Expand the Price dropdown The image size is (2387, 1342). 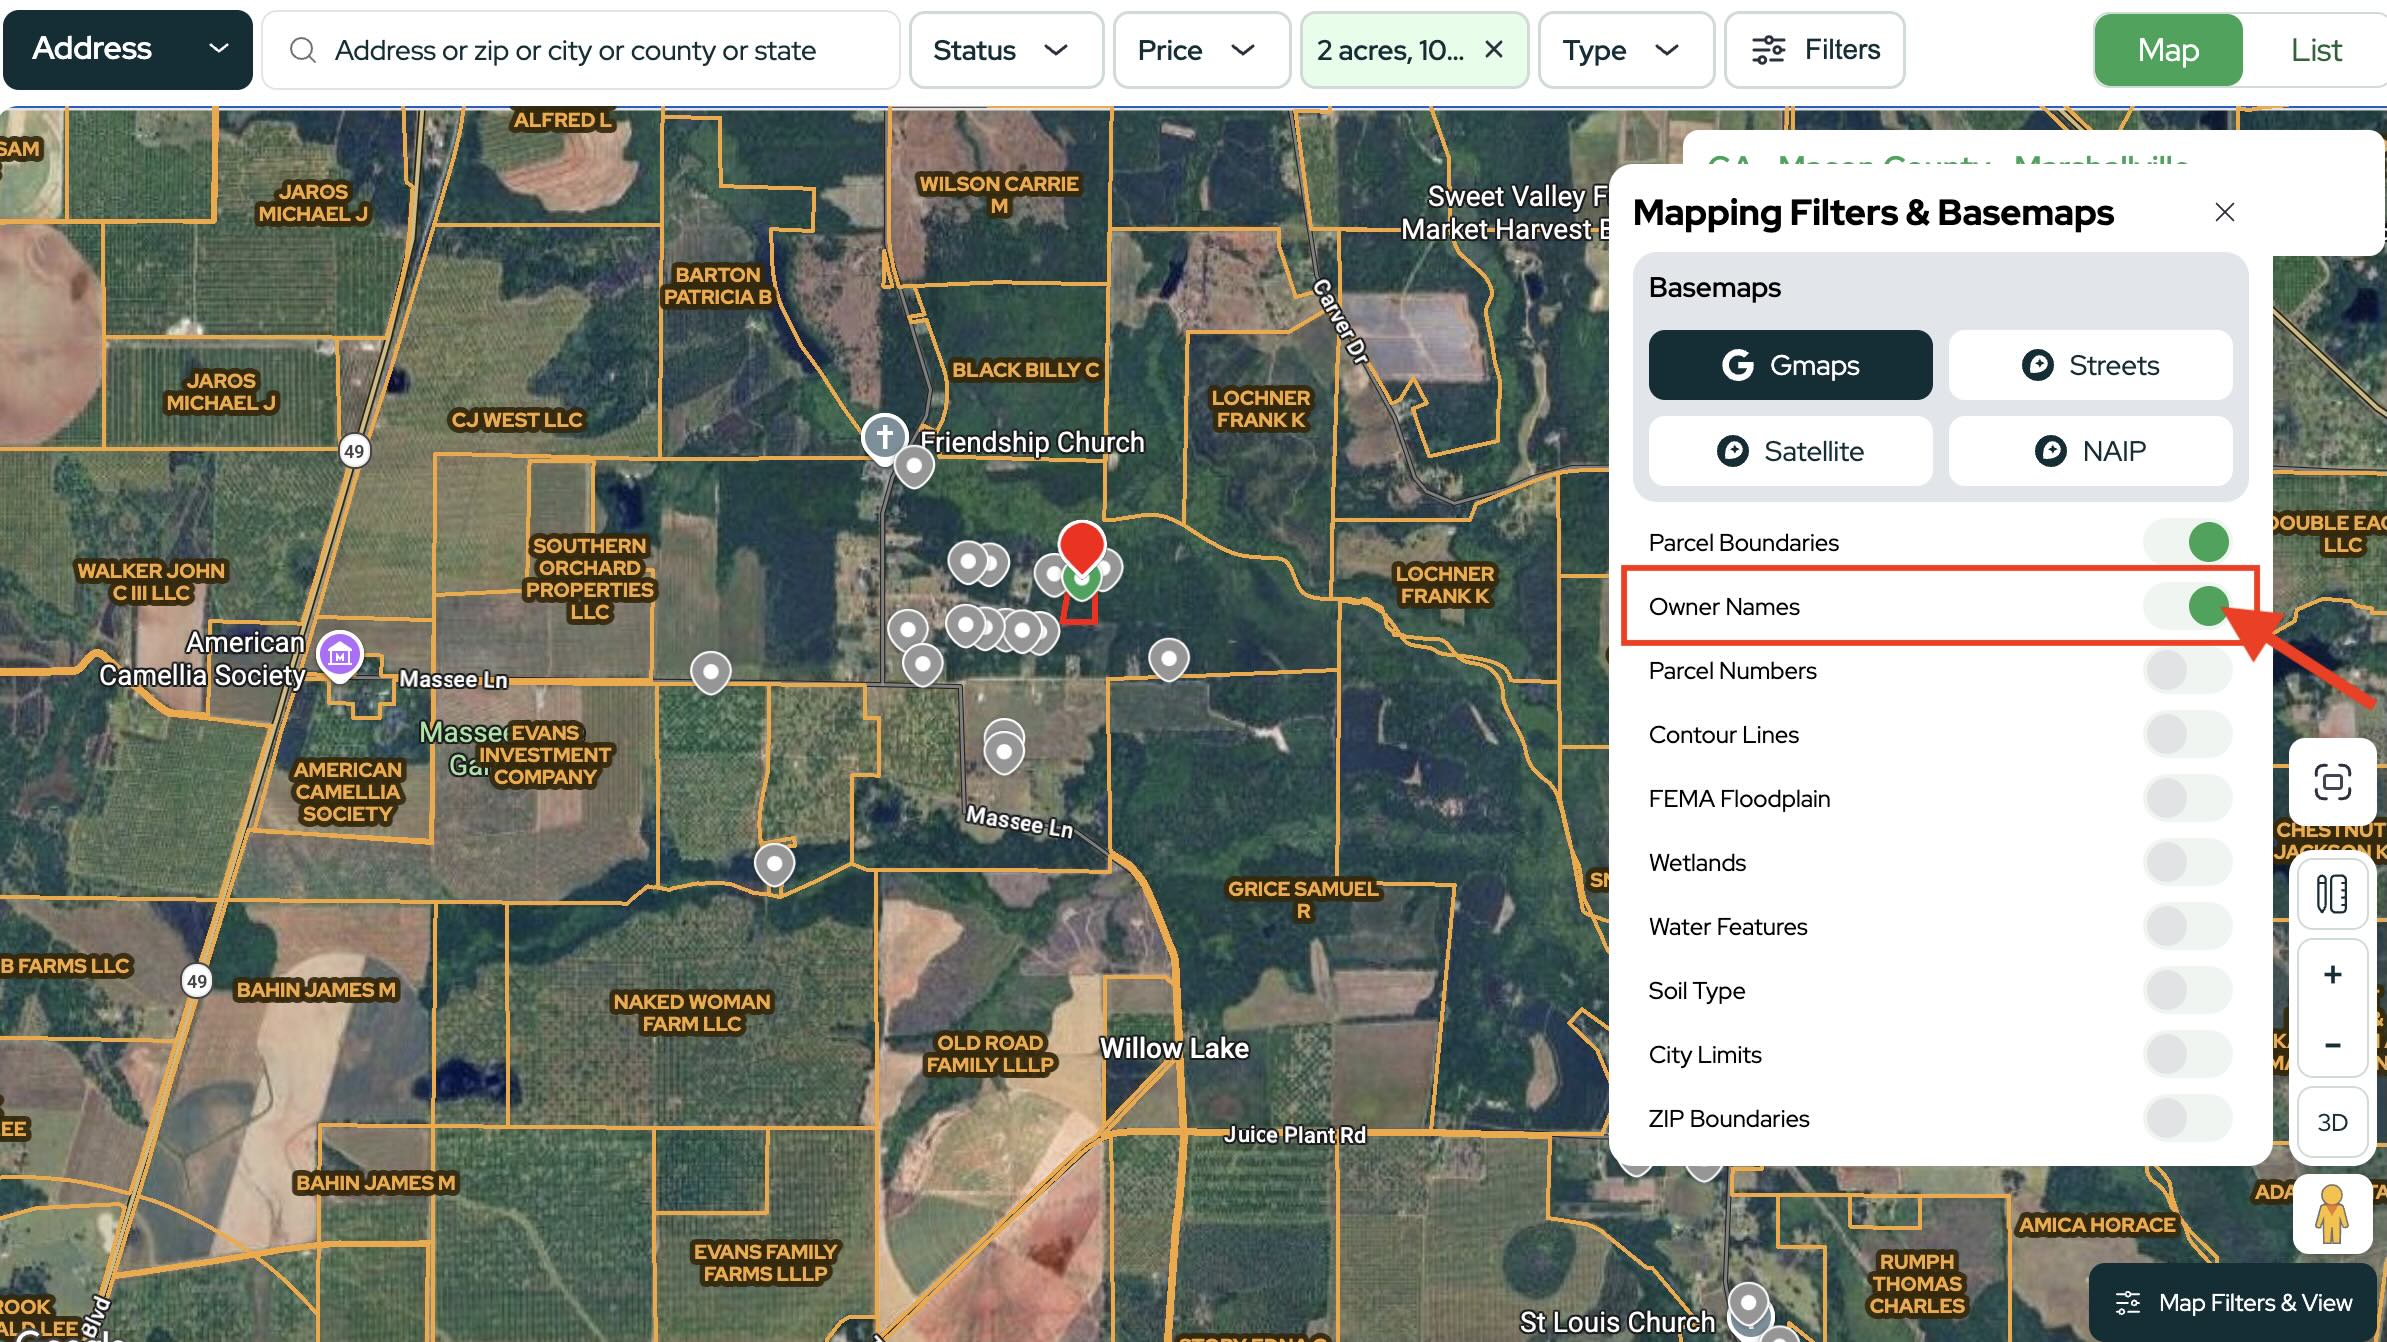point(1199,50)
